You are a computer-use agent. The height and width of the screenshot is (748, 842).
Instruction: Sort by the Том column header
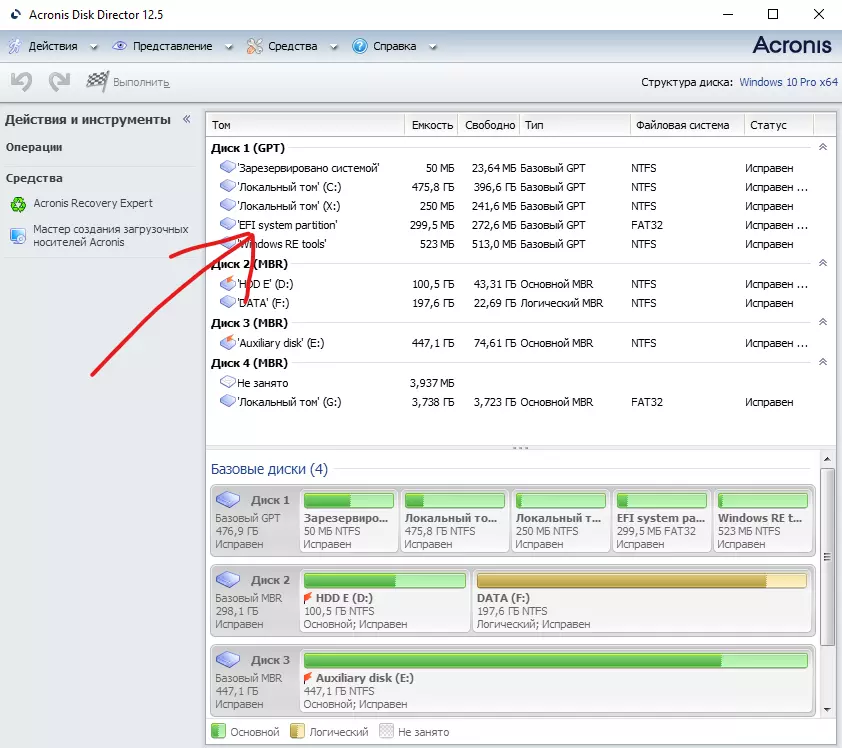click(305, 125)
